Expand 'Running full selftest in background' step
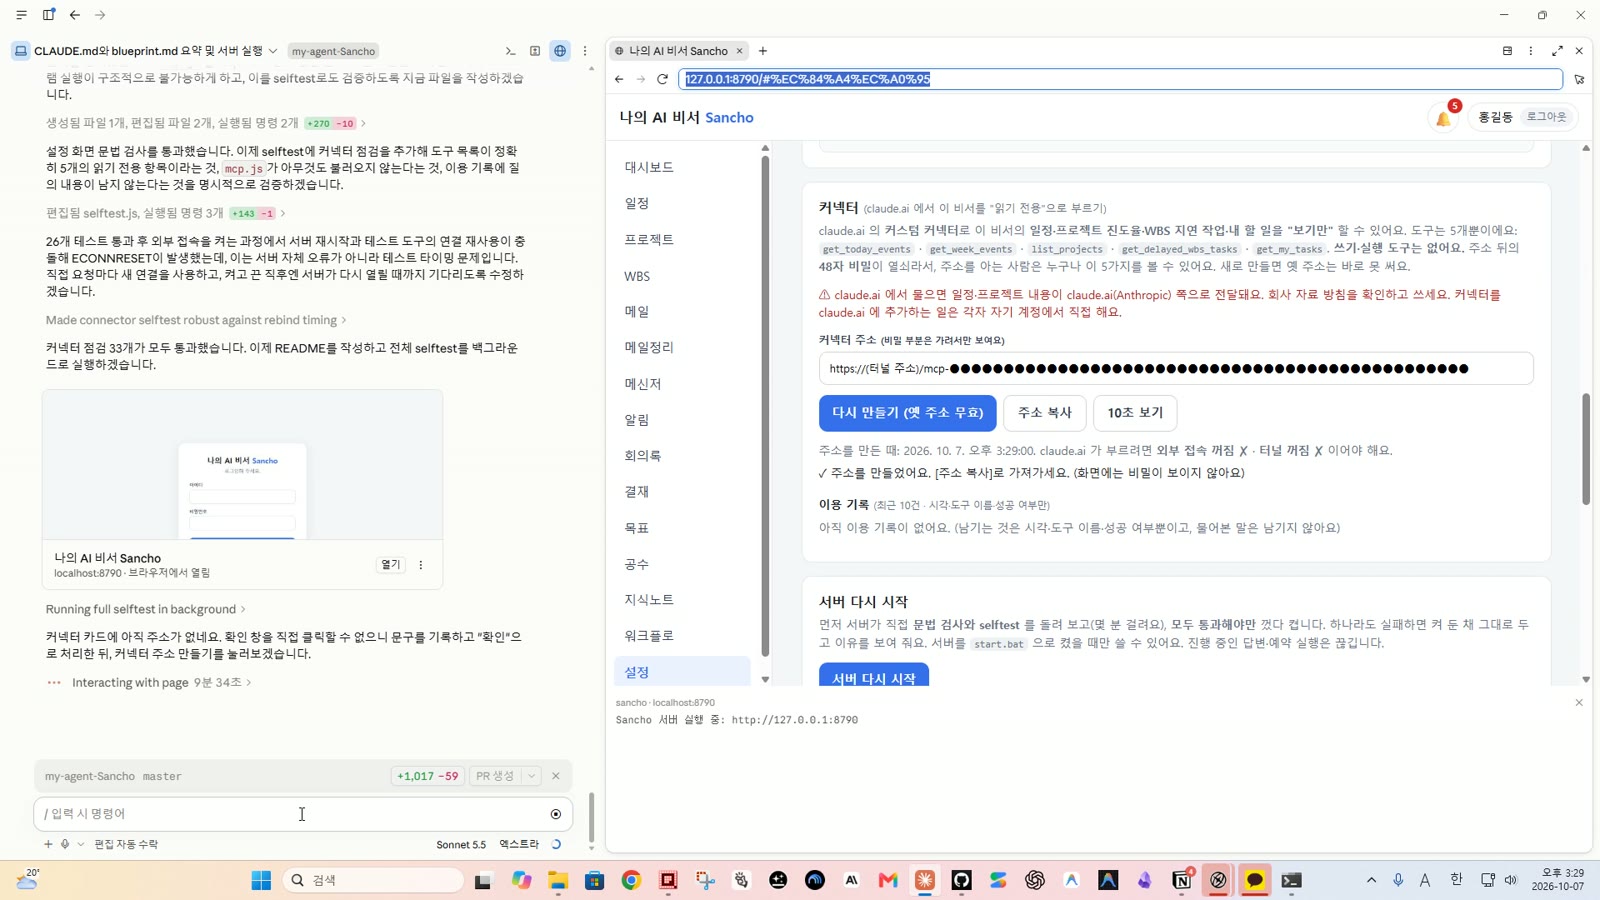 [145, 609]
